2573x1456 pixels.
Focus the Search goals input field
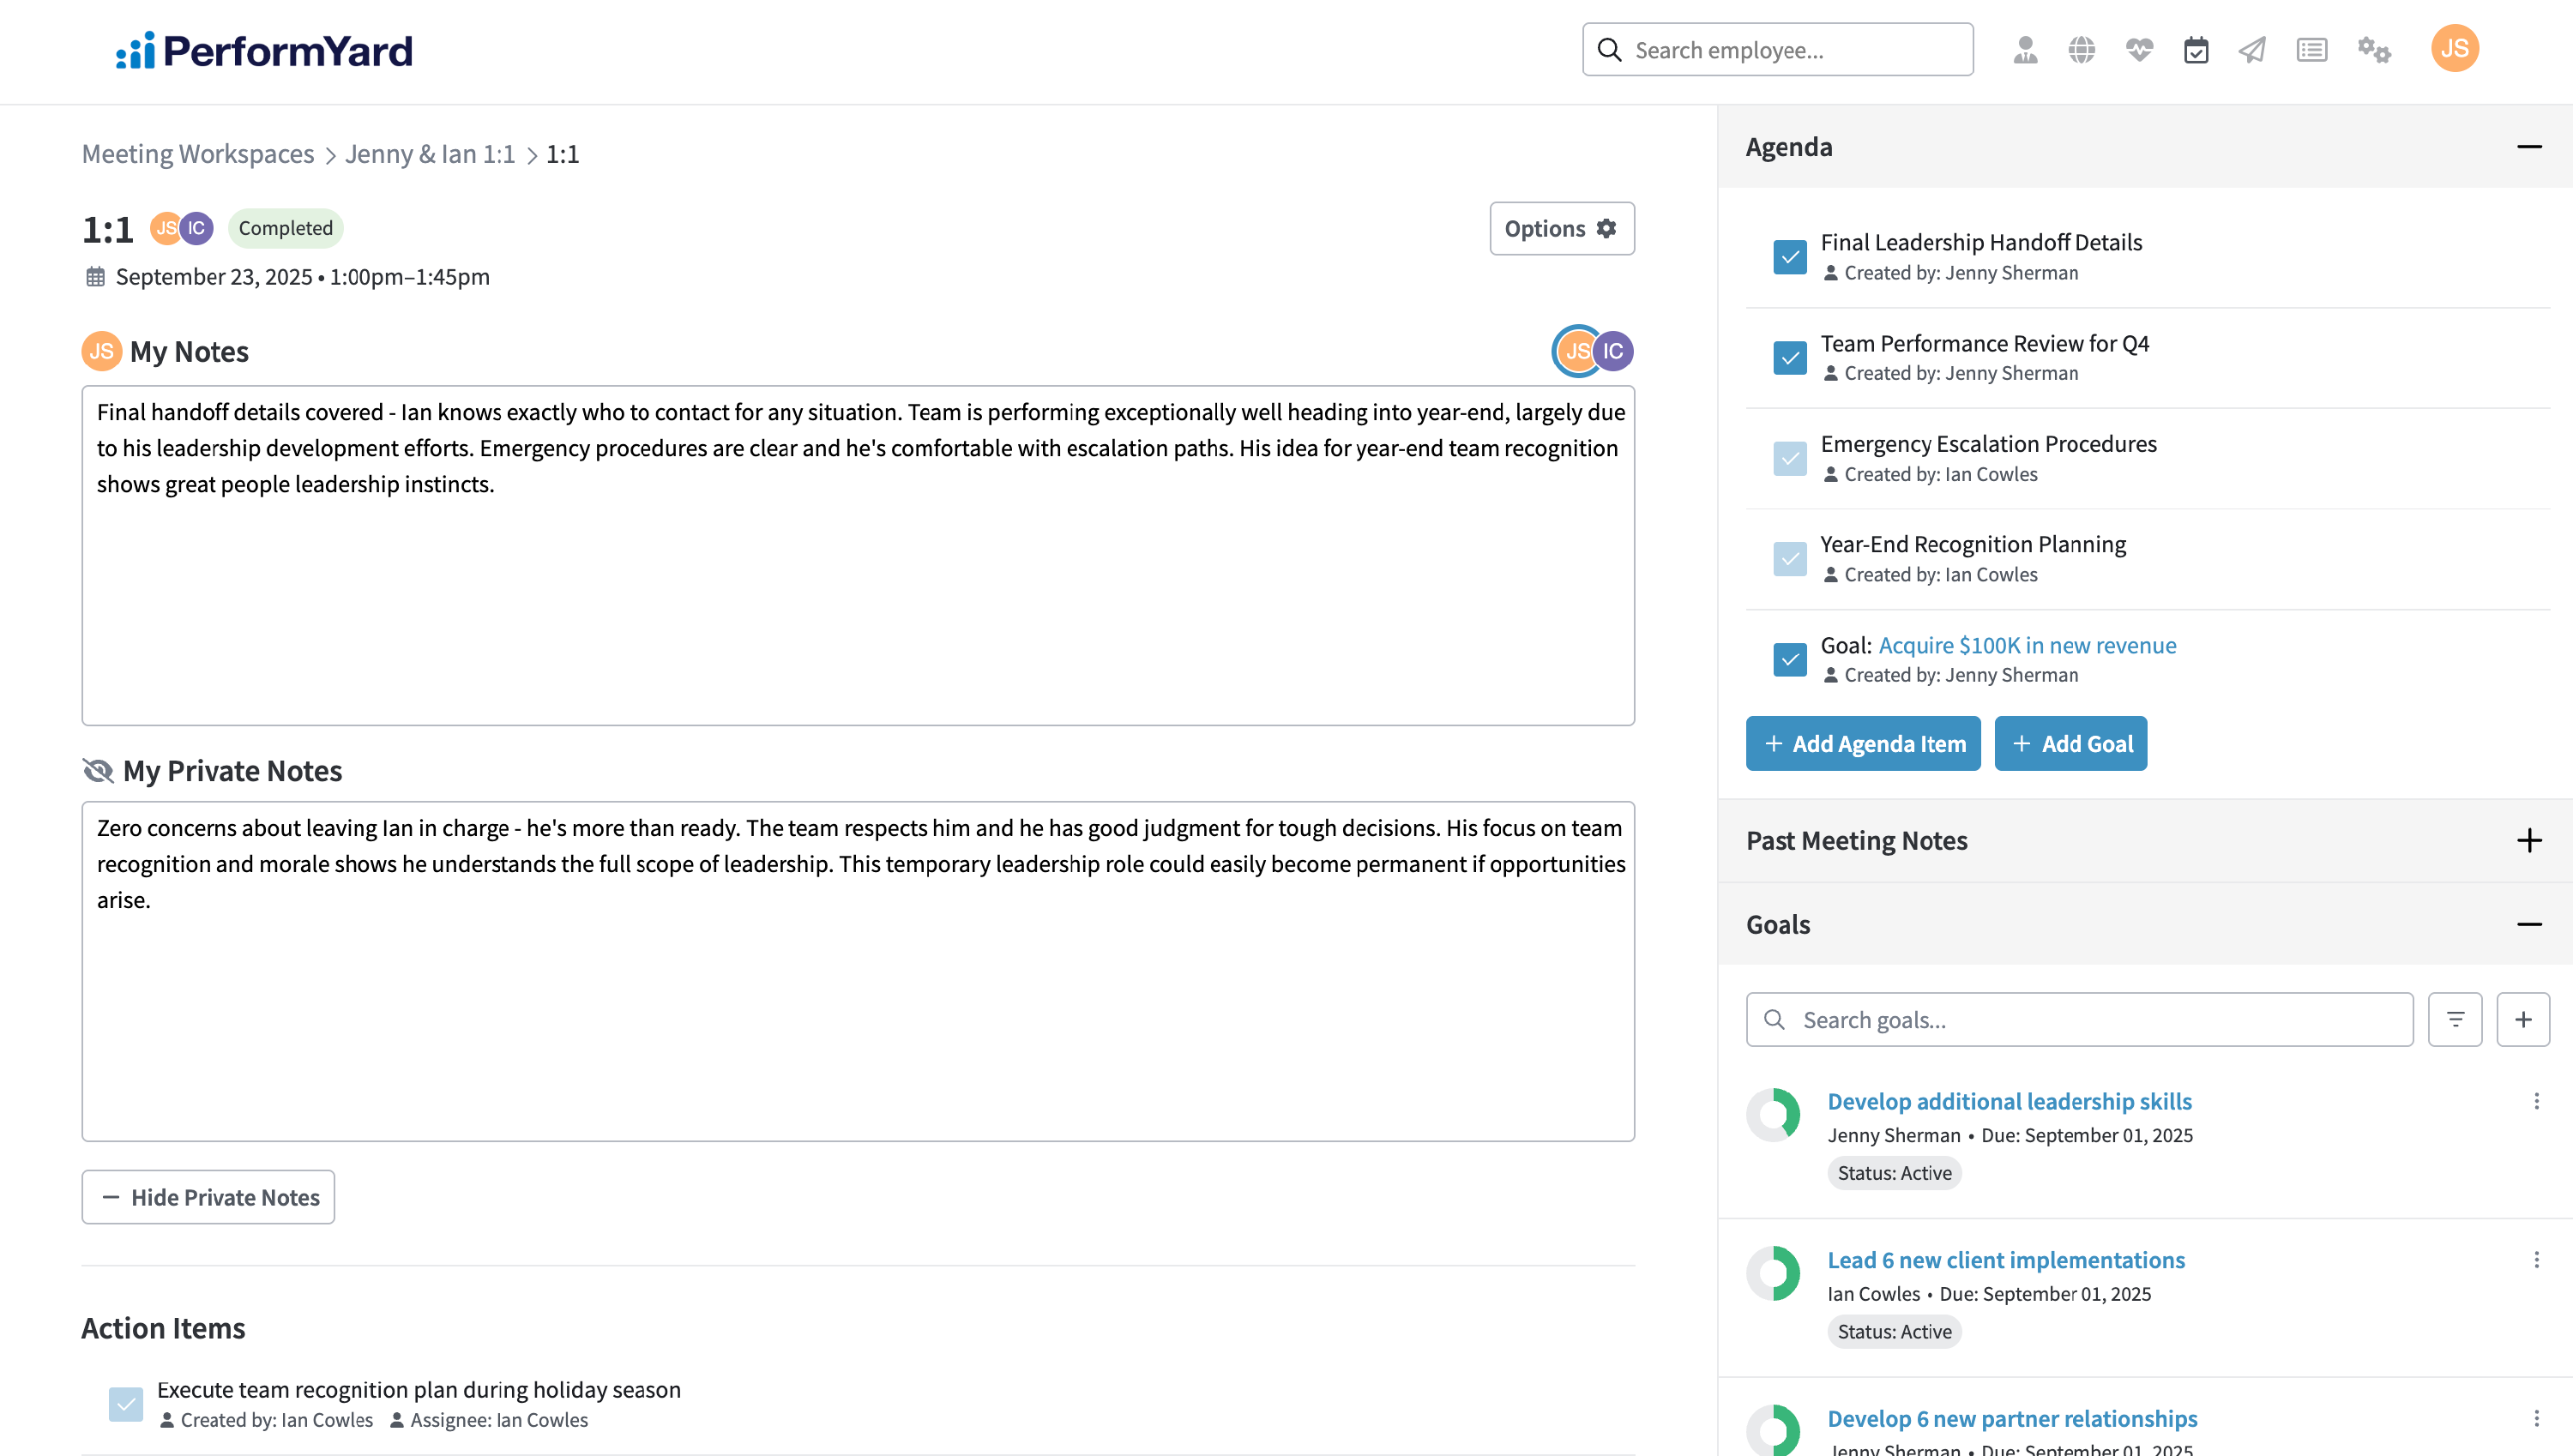click(x=2079, y=1019)
